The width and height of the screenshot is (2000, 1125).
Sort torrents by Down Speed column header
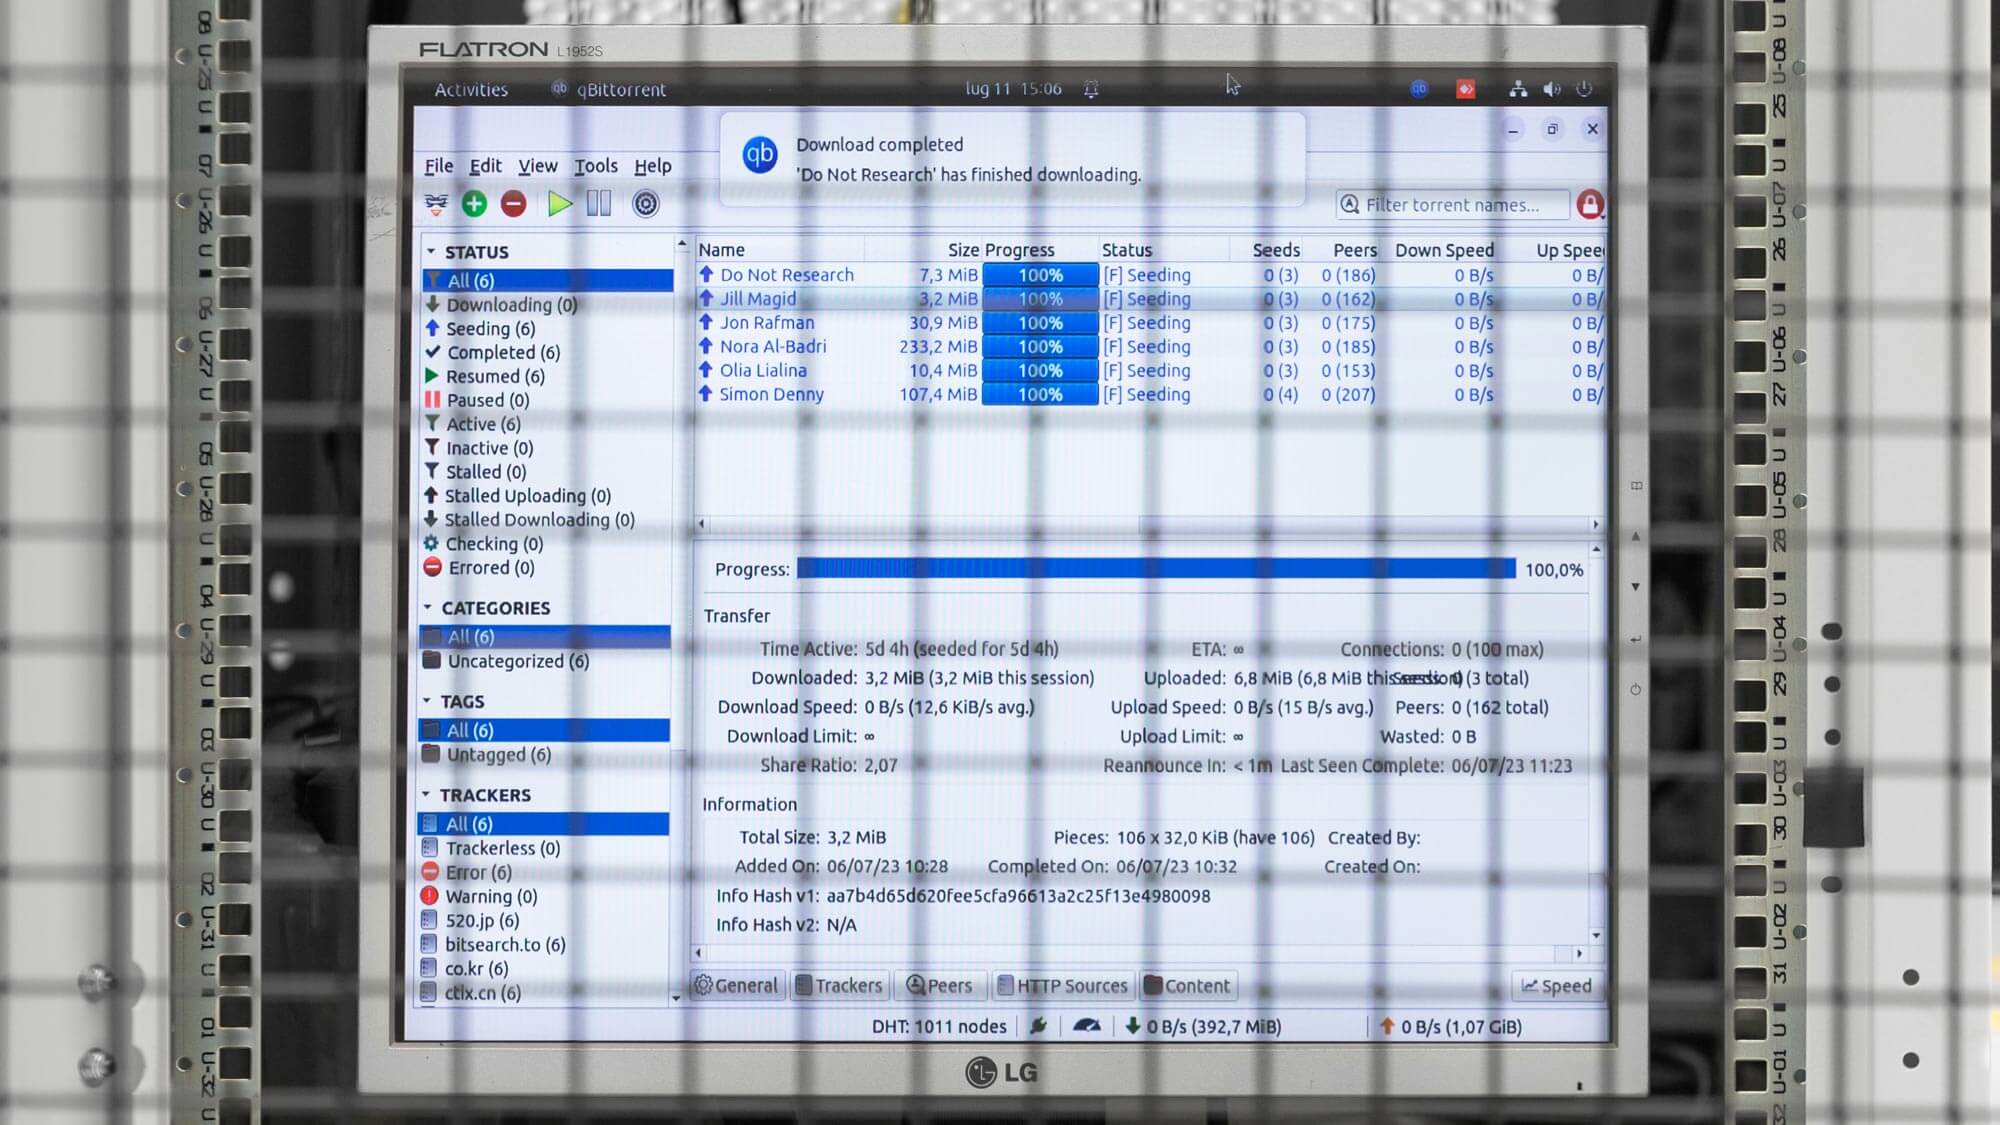1440,250
